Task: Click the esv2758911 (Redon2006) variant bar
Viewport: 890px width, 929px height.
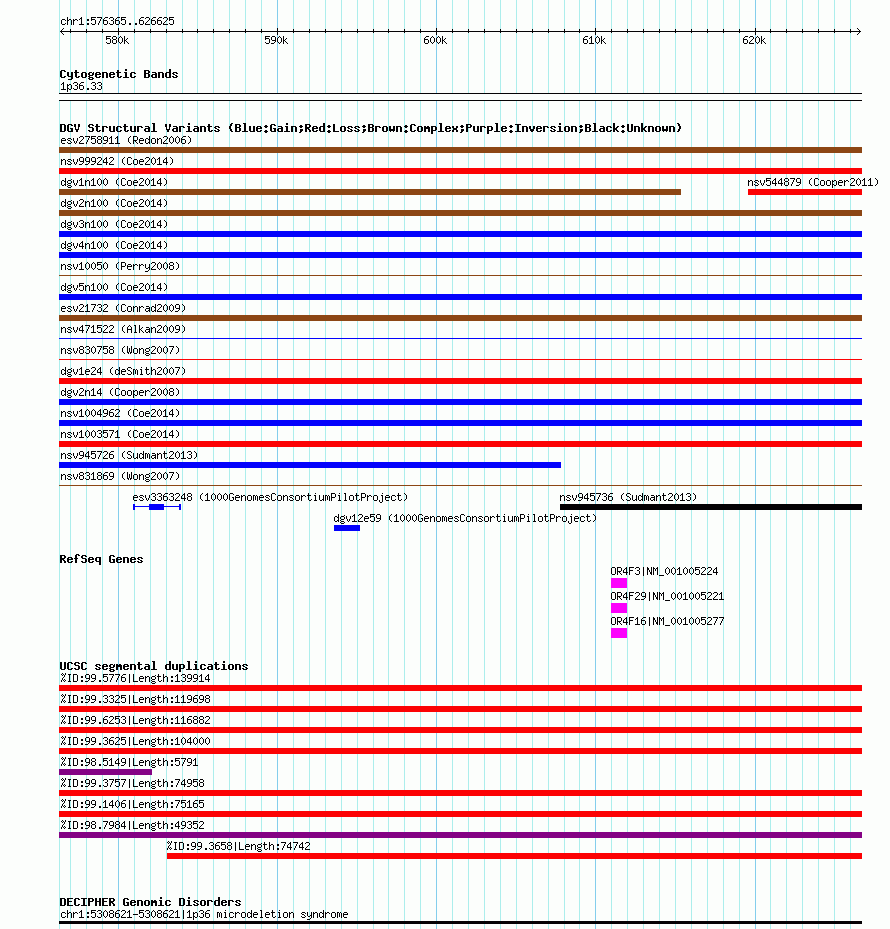Action: click(x=460, y=150)
